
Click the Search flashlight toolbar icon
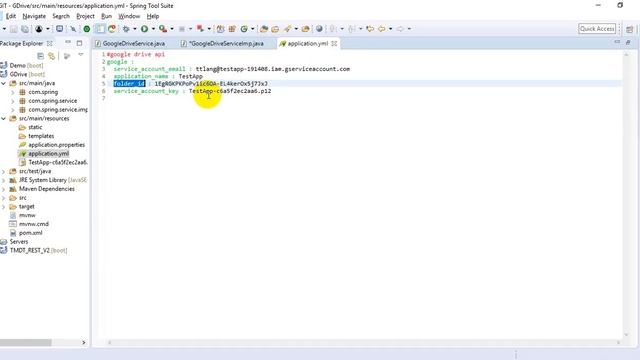point(288,29)
